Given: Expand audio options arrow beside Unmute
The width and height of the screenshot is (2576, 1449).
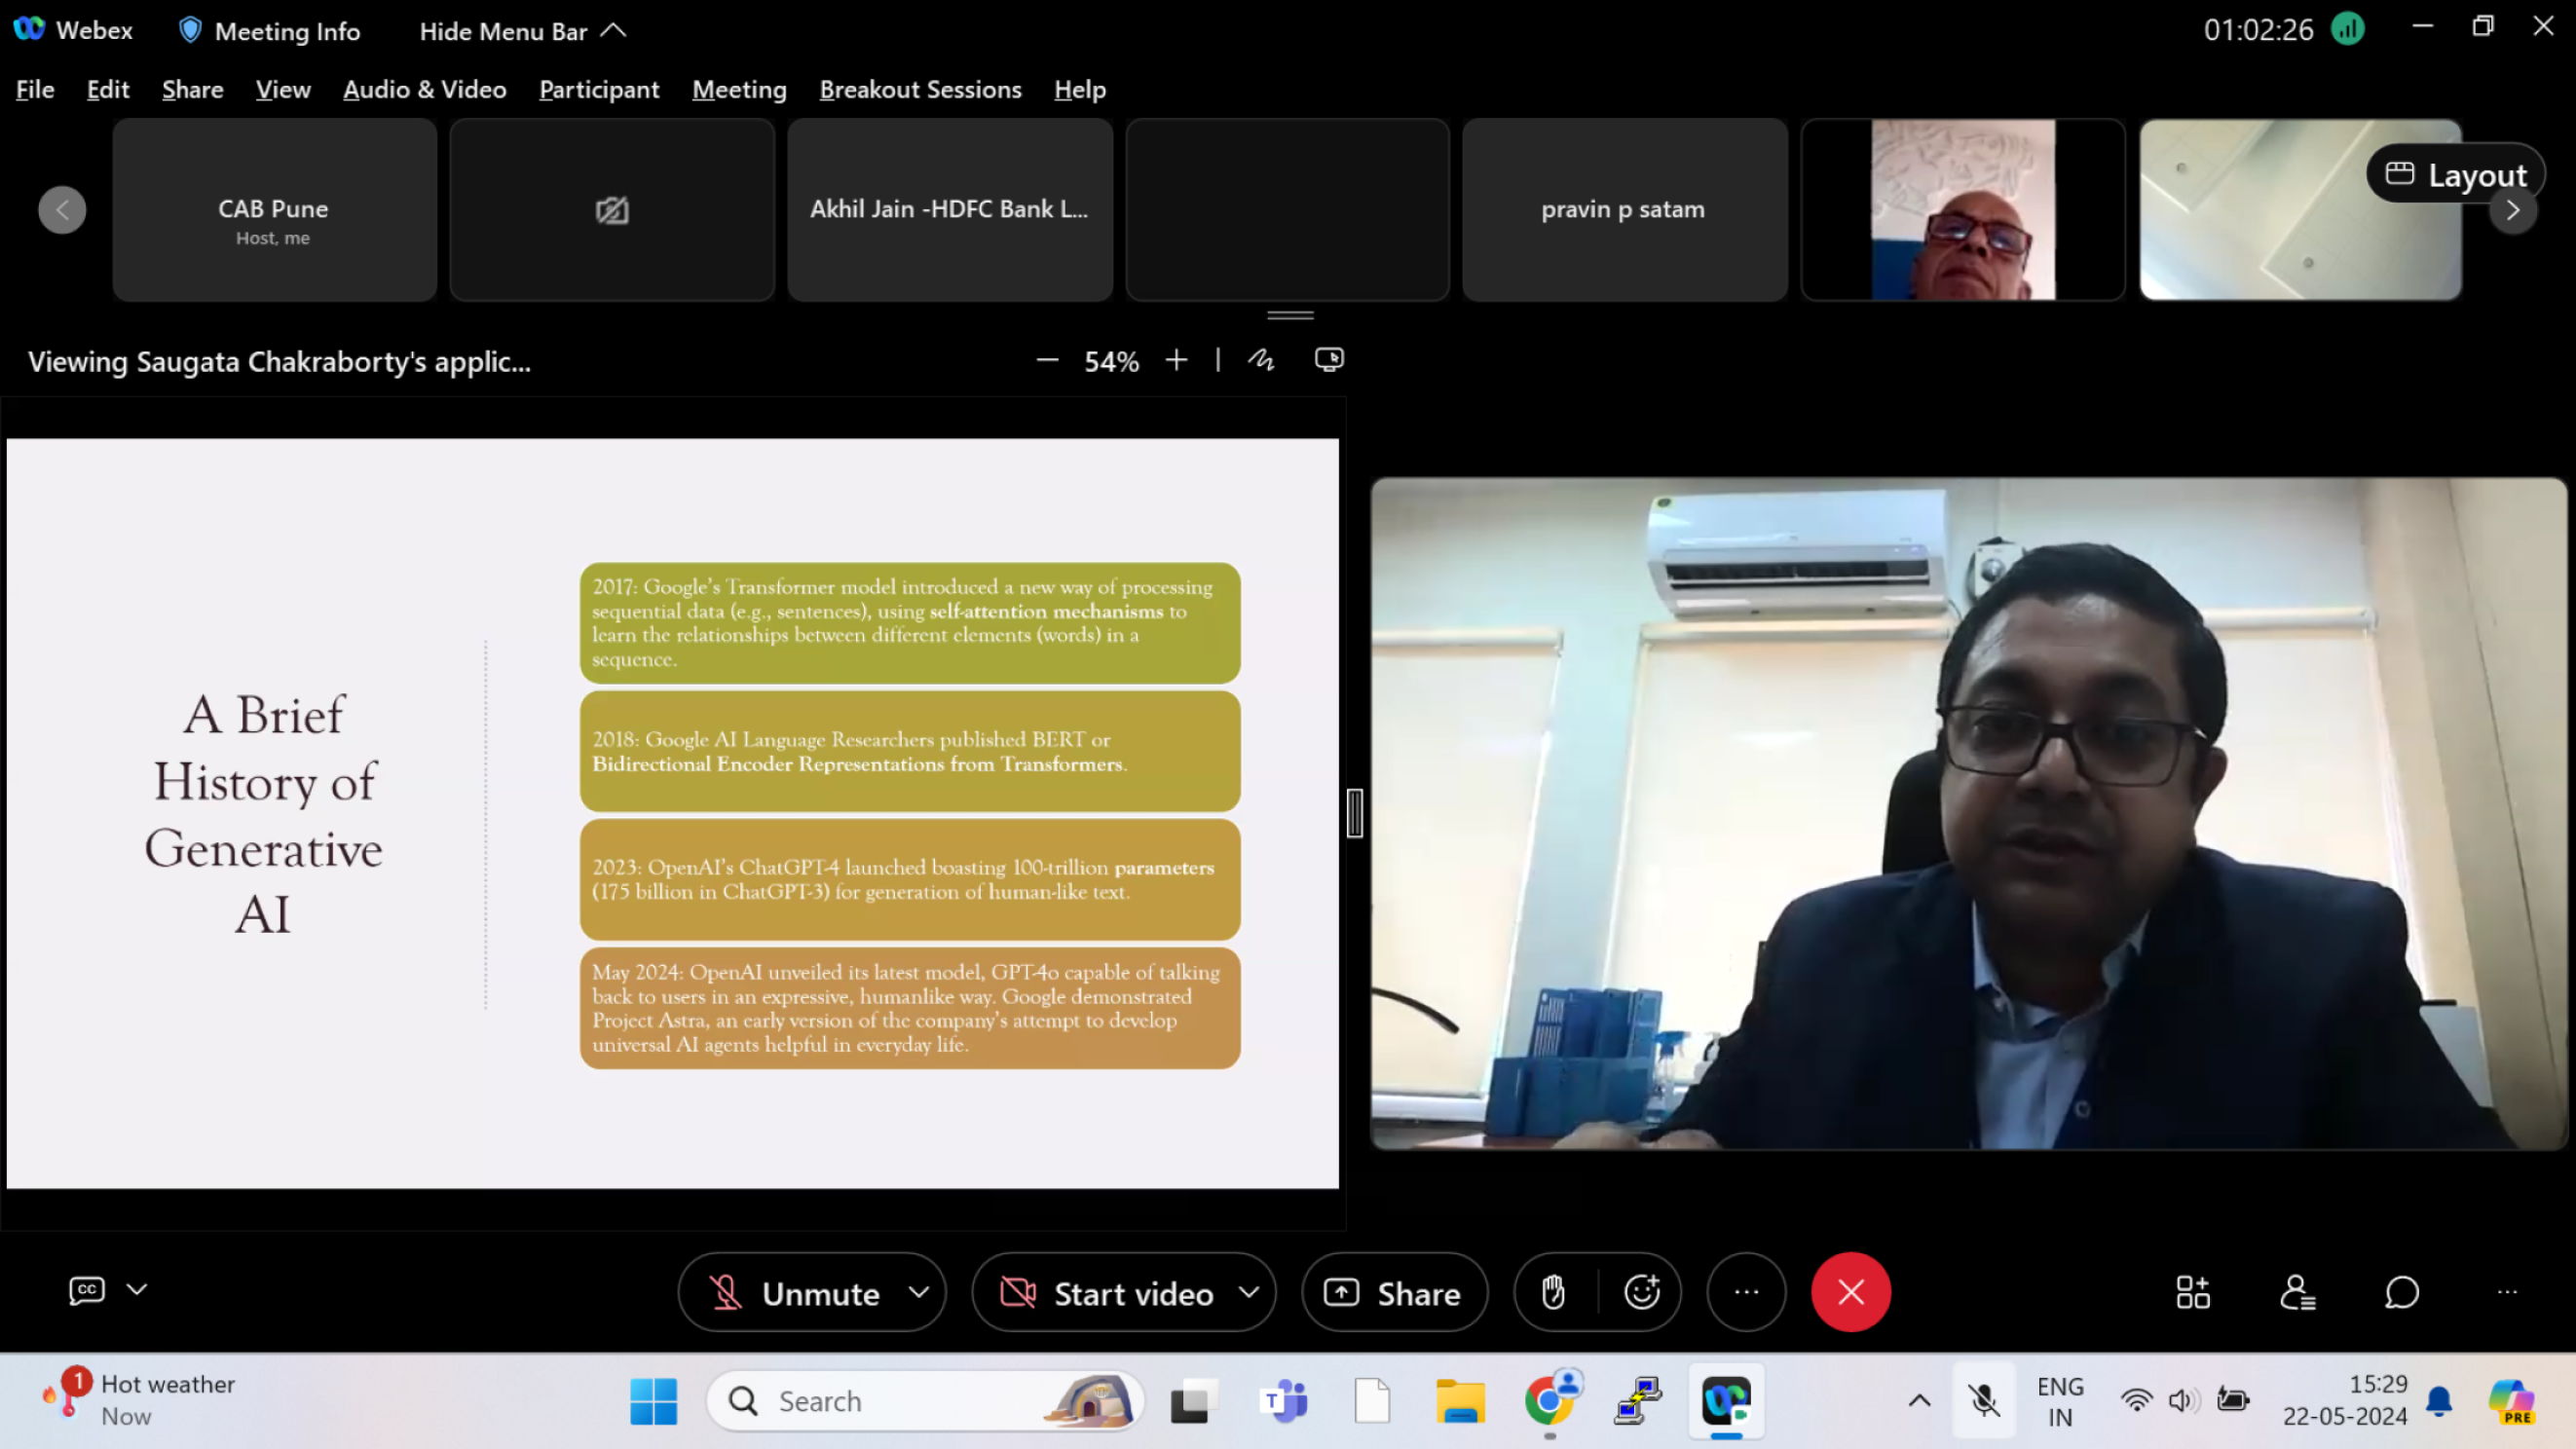Looking at the screenshot, I should coord(919,1292).
